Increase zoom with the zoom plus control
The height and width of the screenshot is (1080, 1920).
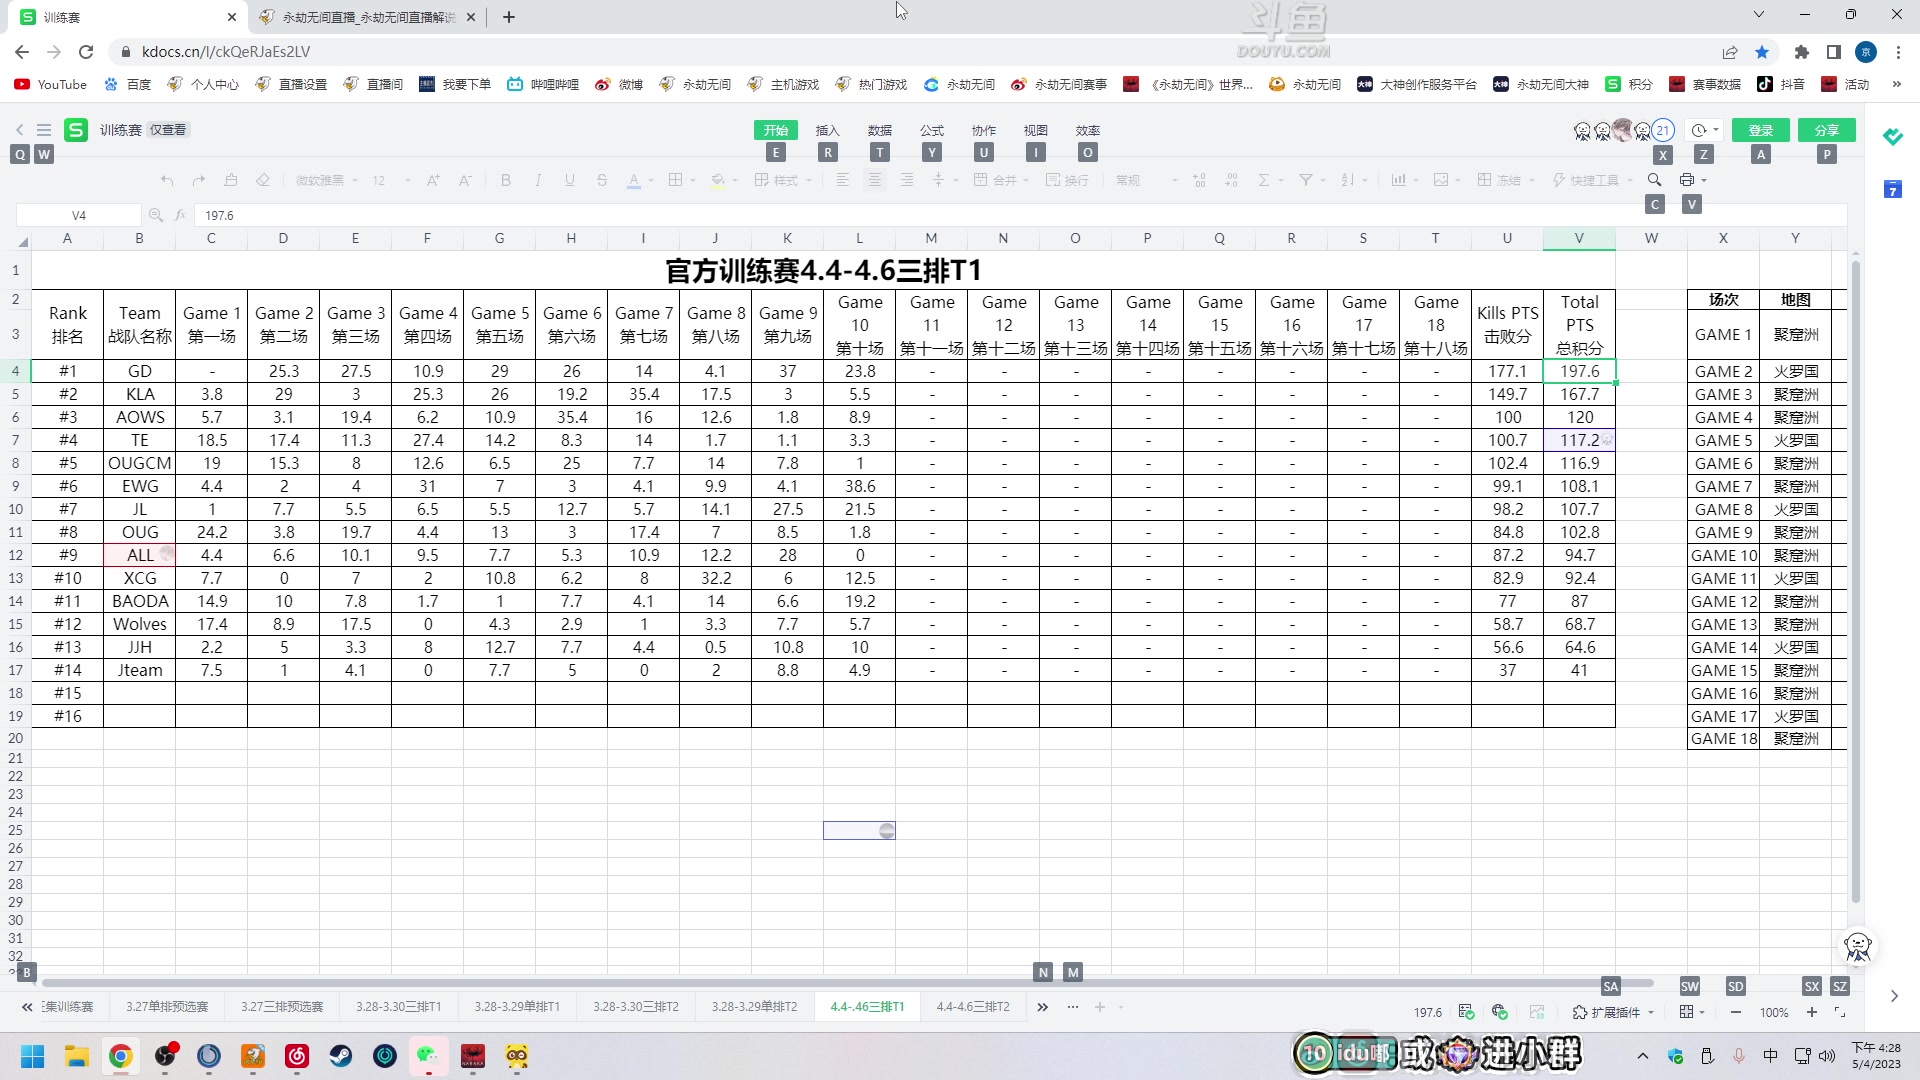coord(1811,1012)
